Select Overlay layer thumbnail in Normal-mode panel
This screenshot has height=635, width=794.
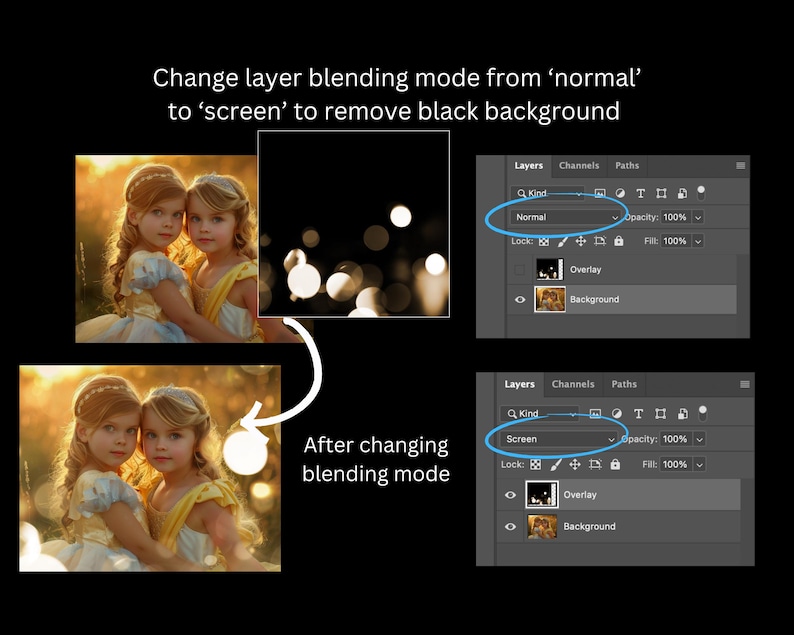click(x=549, y=270)
